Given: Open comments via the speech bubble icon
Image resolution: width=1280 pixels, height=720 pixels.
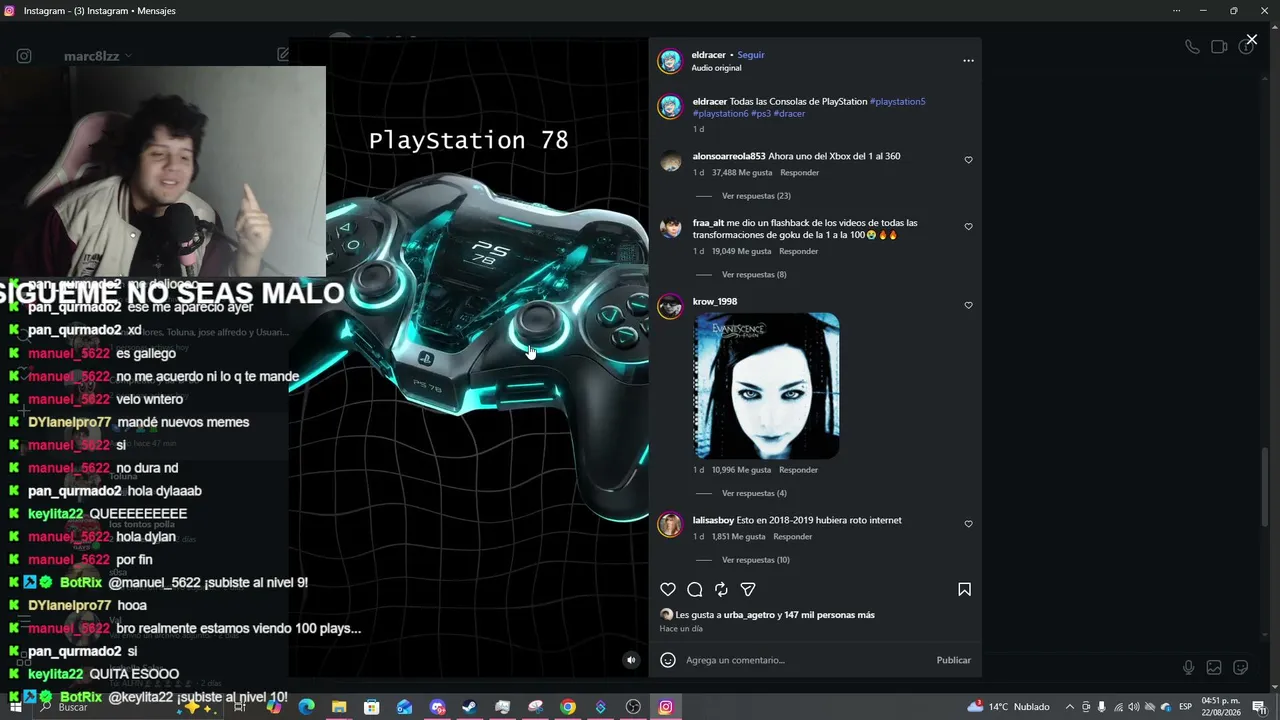Looking at the screenshot, I should pyautogui.click(x=695, y=590).
